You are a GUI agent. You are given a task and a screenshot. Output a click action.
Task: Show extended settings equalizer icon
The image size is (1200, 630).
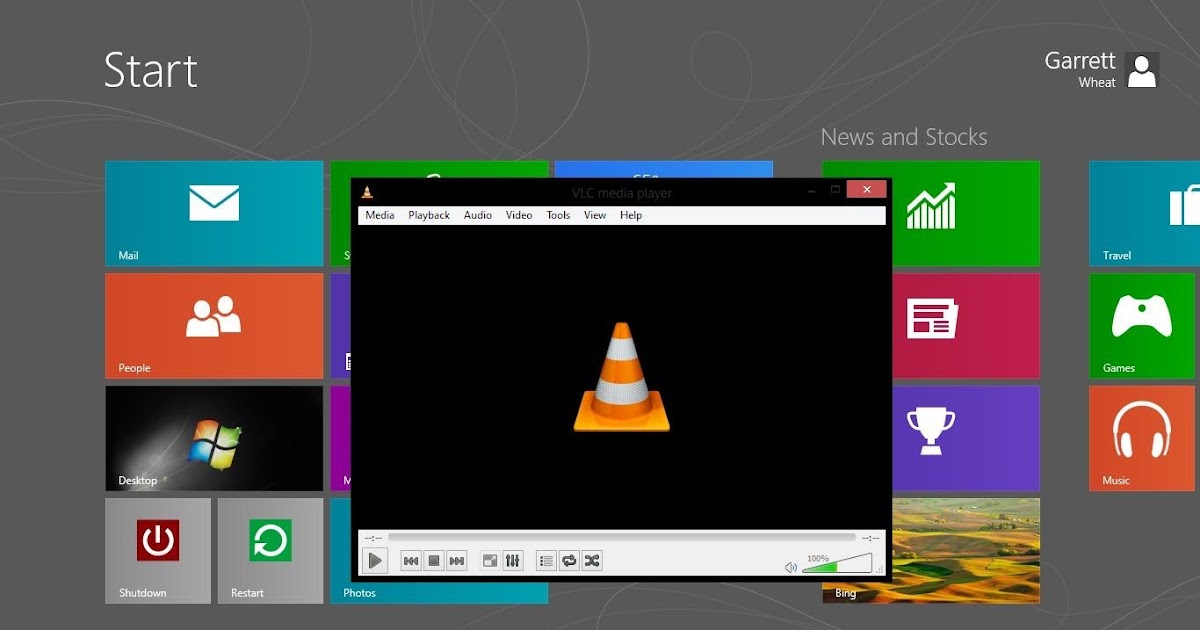pos(512,561)
